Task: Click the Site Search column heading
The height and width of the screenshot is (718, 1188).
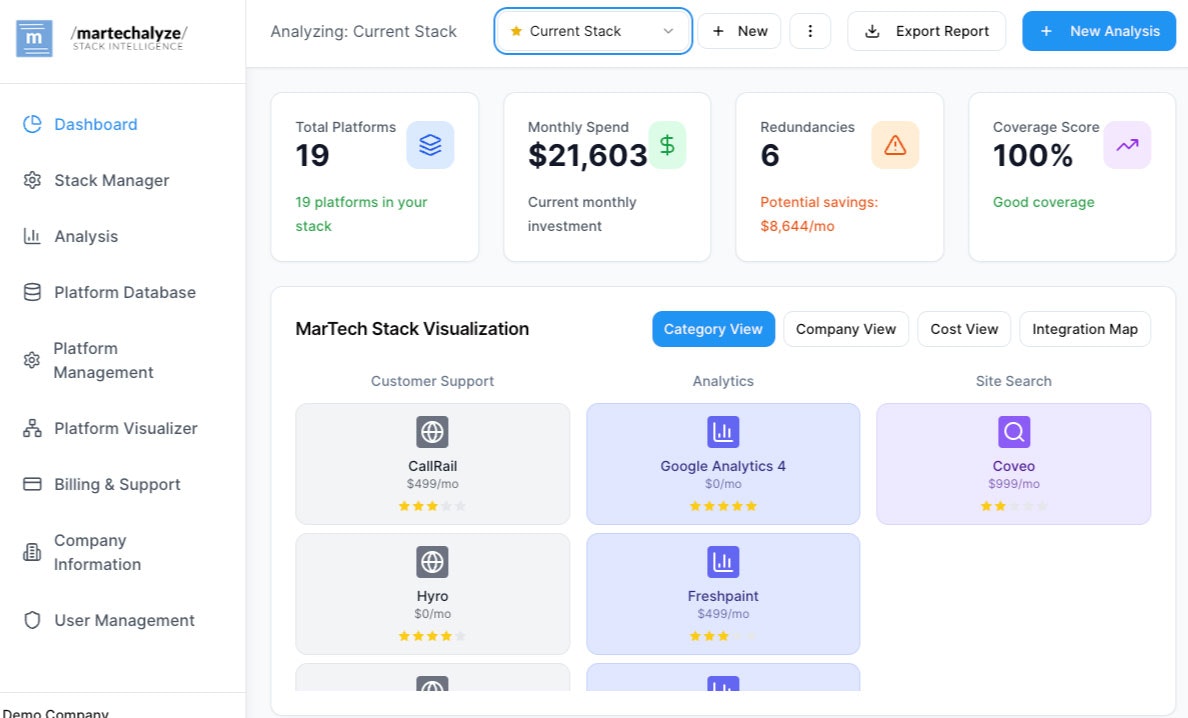Action: click(1014, 381)
